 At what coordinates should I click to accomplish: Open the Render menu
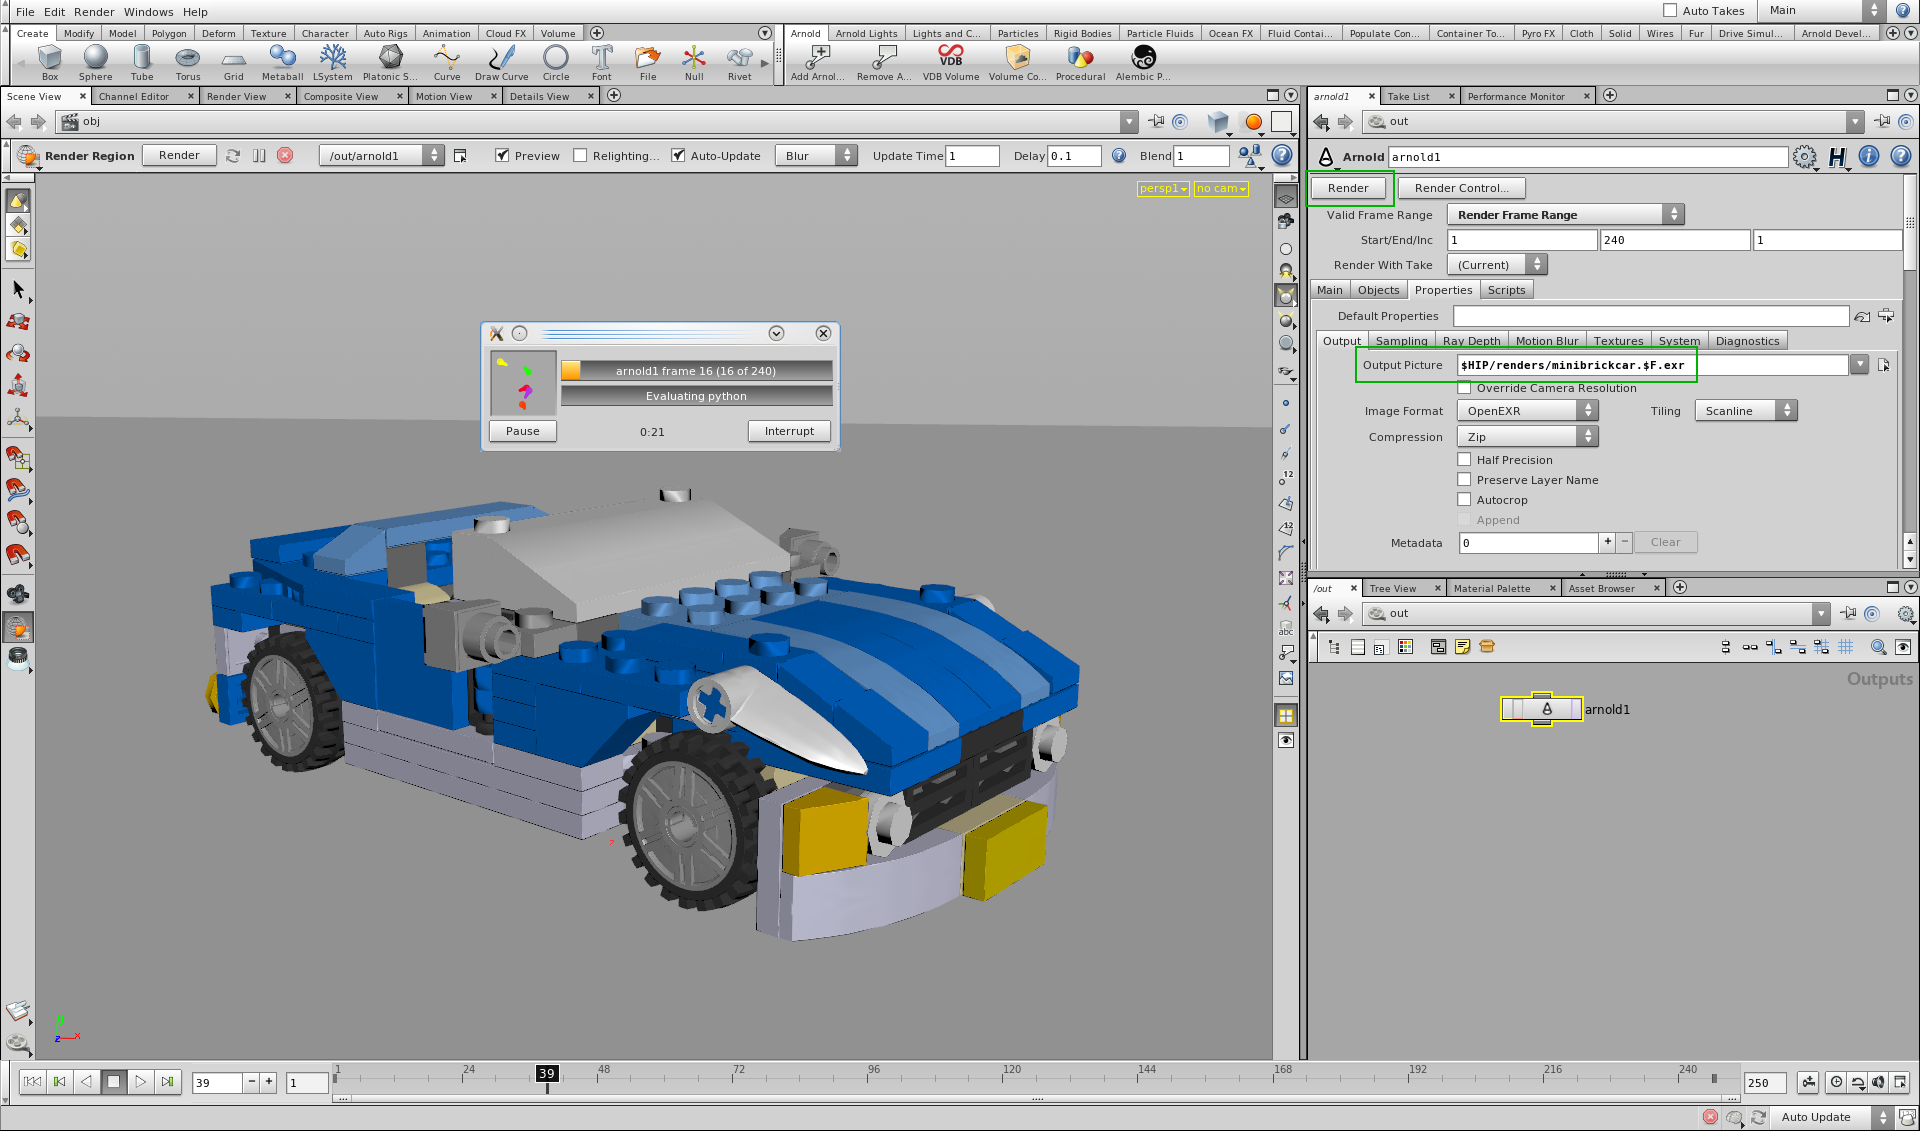[x=94, y=12]
